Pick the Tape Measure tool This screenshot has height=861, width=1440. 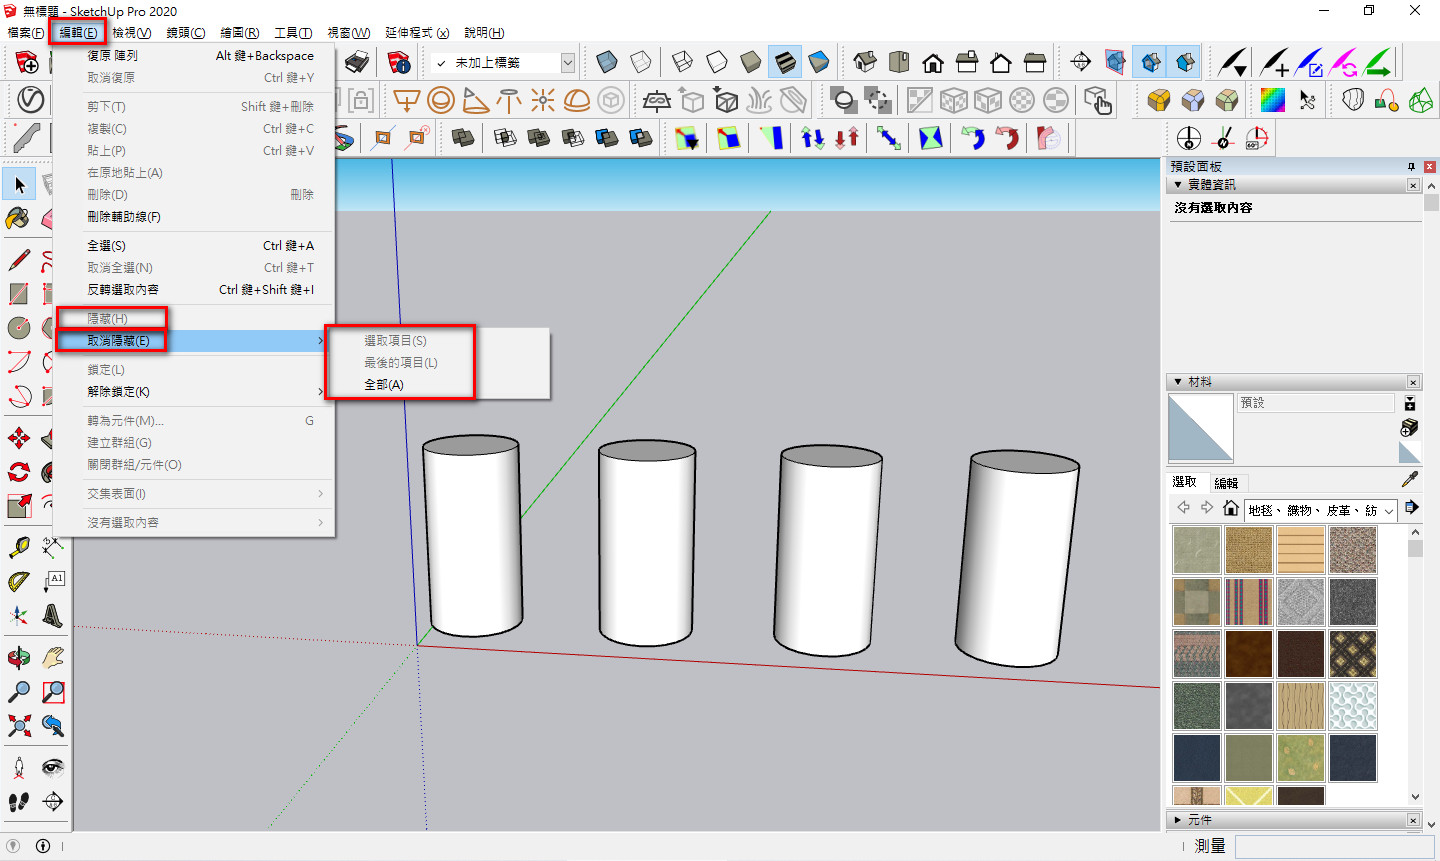click(18, 547)
